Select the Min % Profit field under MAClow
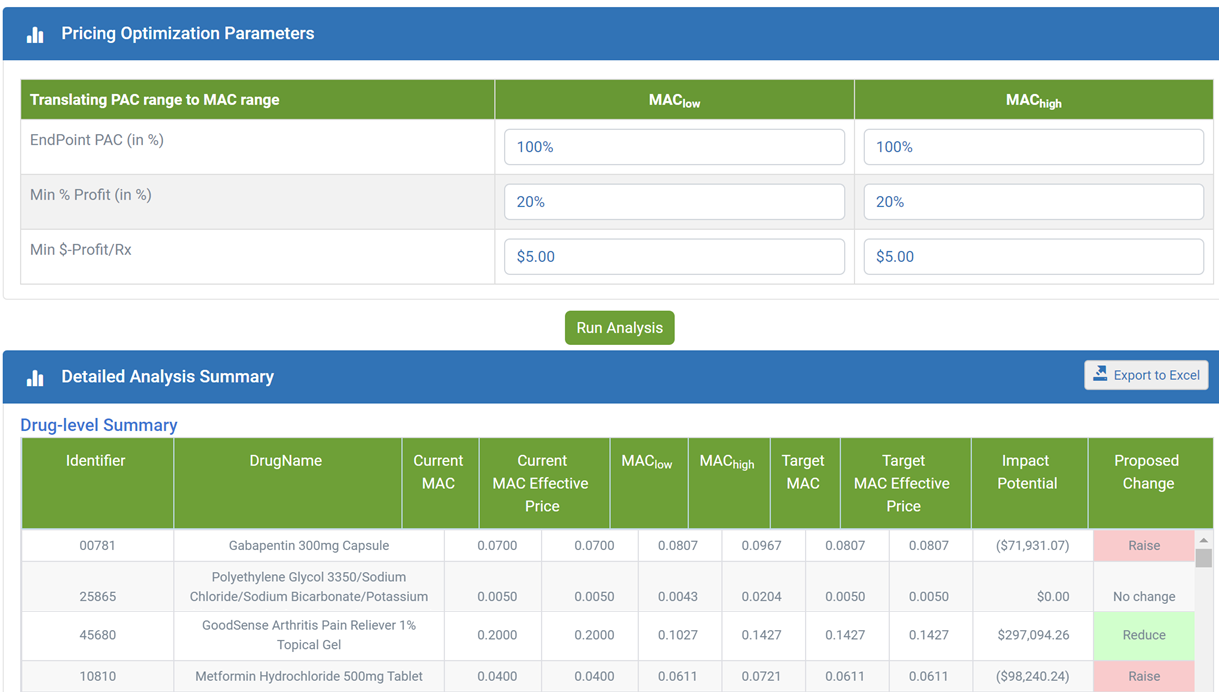Viewport: 1219px width, 692px height. tap(674, 201)
